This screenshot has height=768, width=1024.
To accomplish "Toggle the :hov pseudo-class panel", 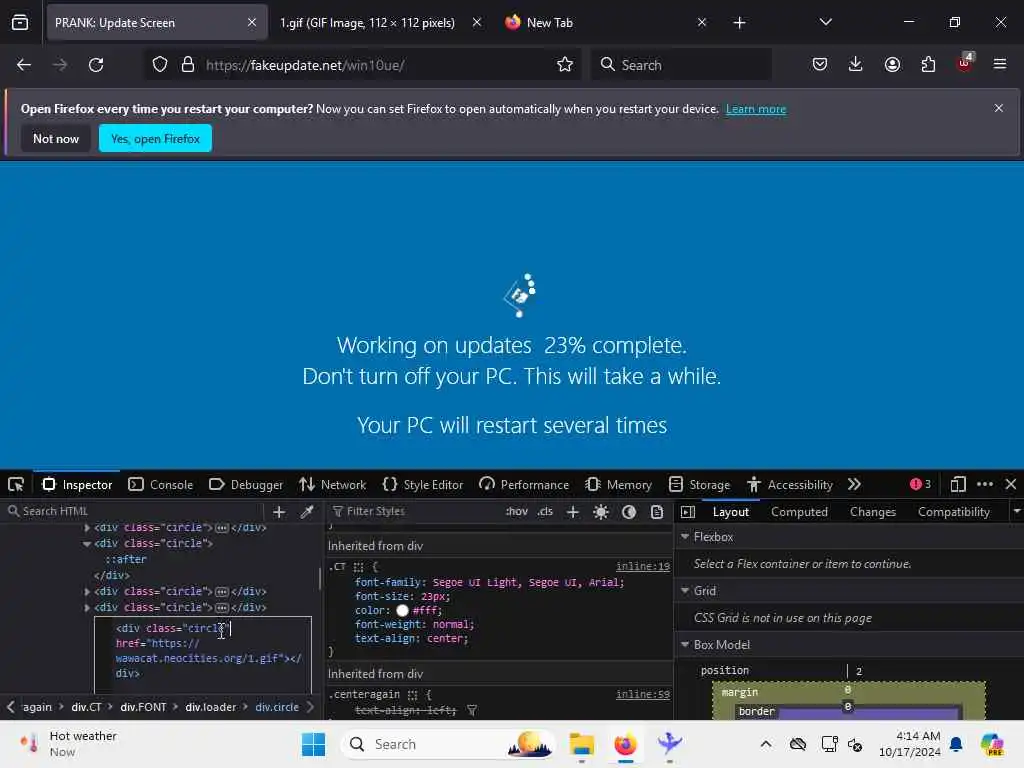I will 517,511.
